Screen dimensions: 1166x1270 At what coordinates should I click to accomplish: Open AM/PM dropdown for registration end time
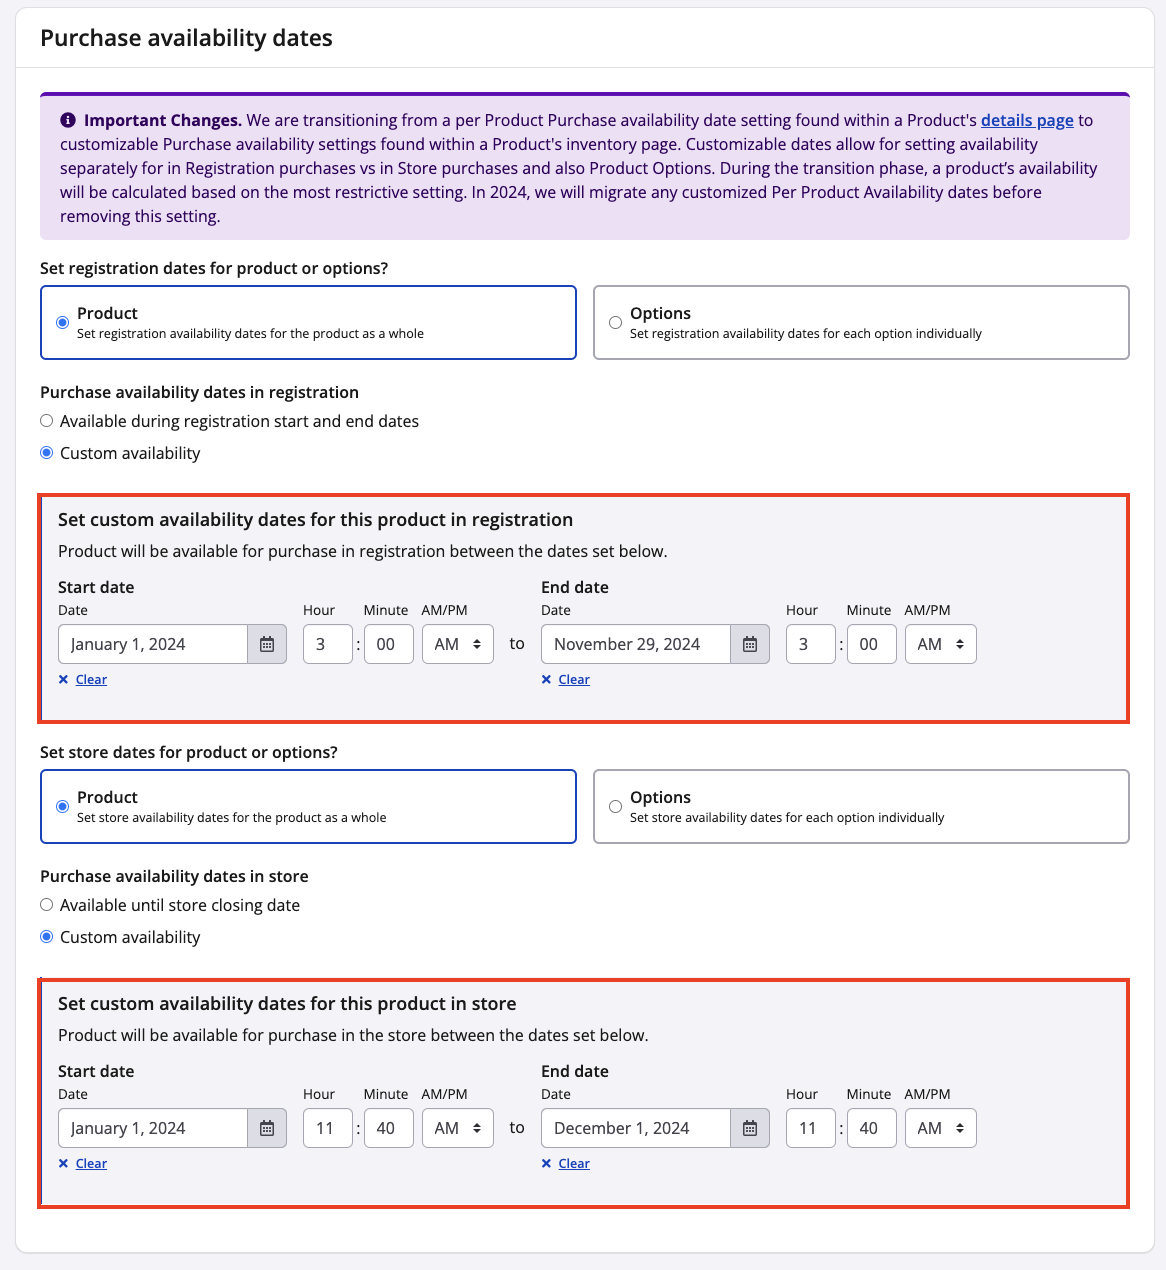pos(940,644)
